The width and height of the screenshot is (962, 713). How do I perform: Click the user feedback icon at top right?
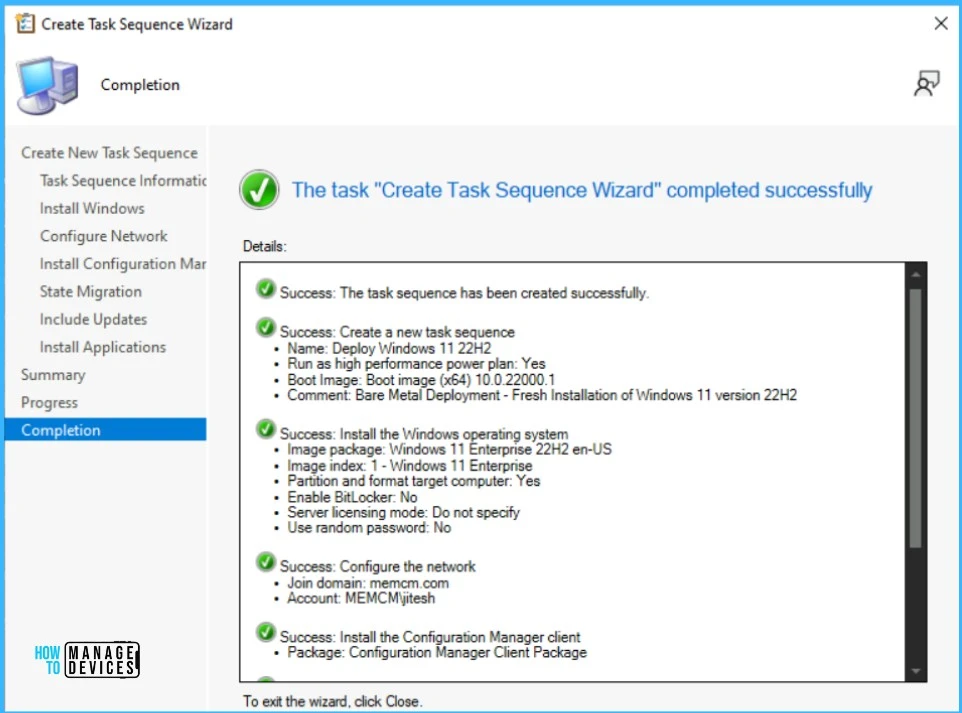click(x=926, y=84)
